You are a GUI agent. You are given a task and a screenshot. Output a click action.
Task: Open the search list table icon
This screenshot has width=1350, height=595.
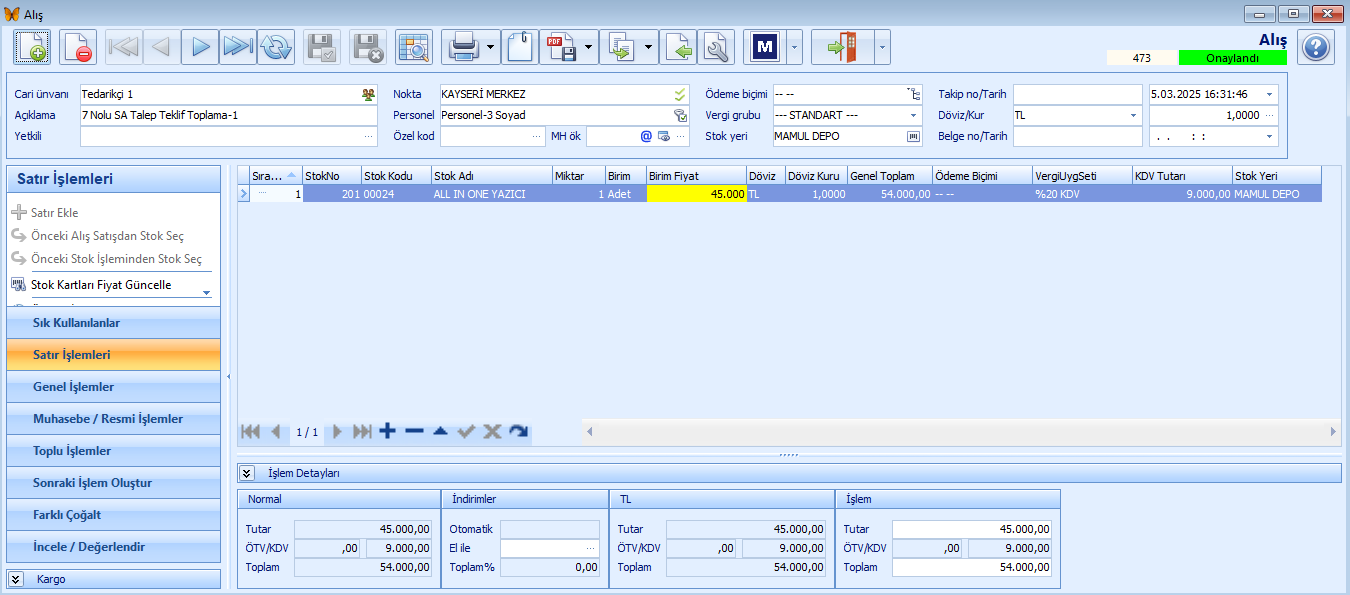coord(414,47)
